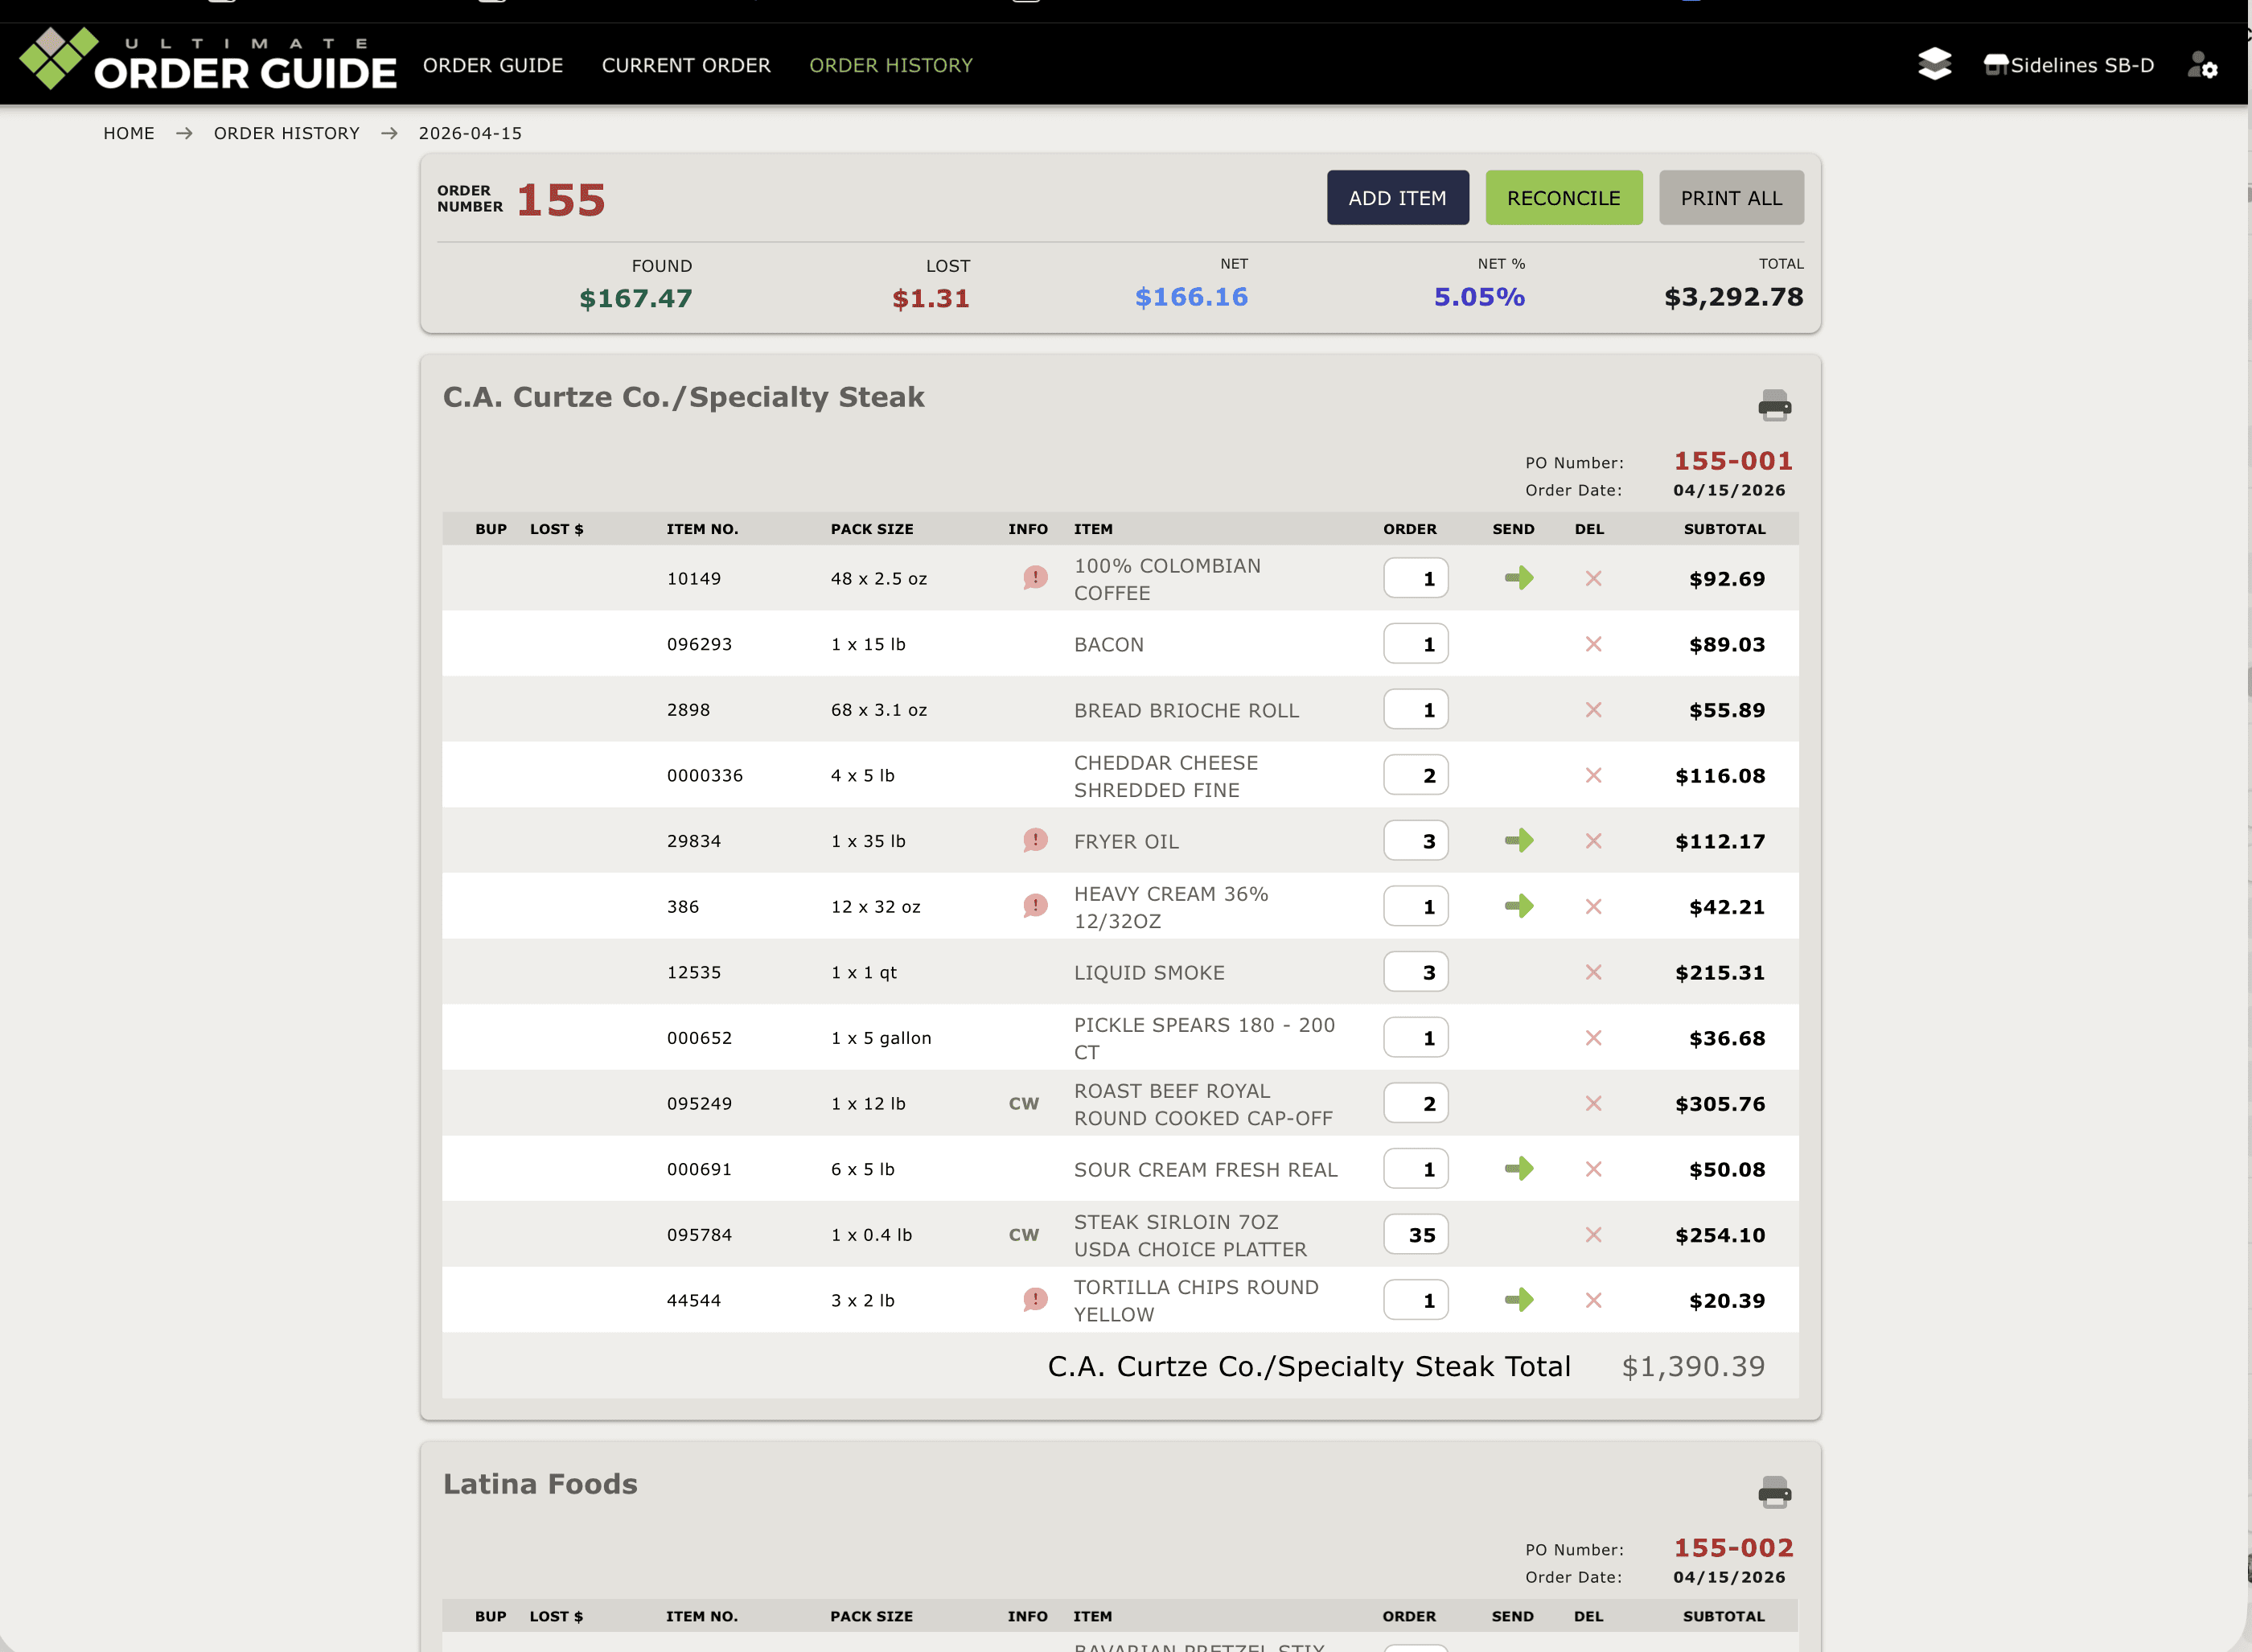
Task: Open the layers stack icon in header
Action: (x=1934, y=65)
